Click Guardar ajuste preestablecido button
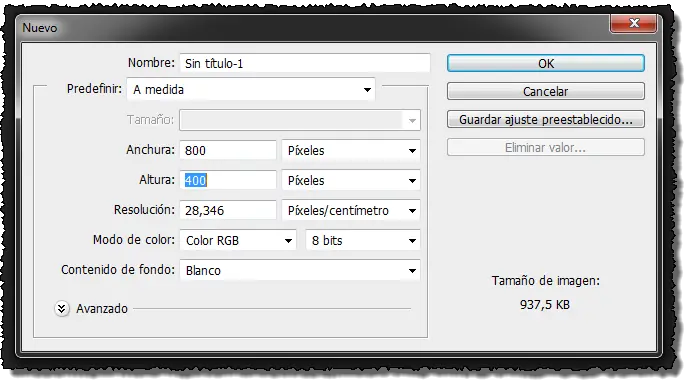The width and height of the screenshot is (693, 390). (545, 119)
